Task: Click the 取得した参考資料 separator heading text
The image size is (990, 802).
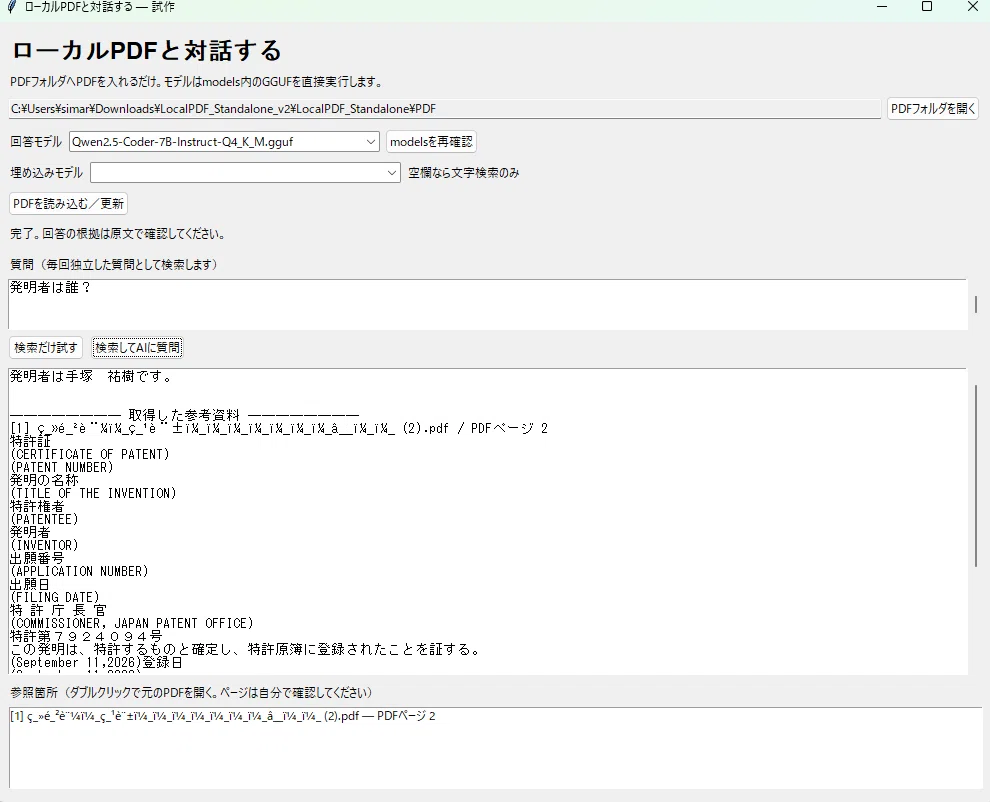Action: [184, 416]
